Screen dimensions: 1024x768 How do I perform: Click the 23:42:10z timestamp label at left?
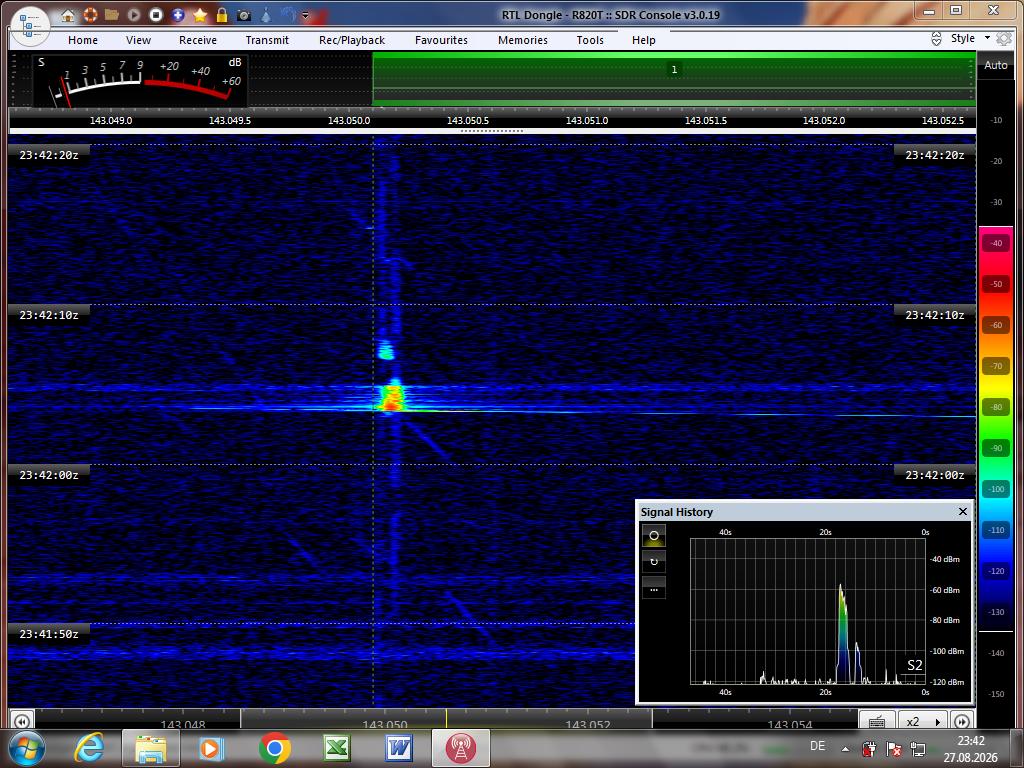point(48,315)
